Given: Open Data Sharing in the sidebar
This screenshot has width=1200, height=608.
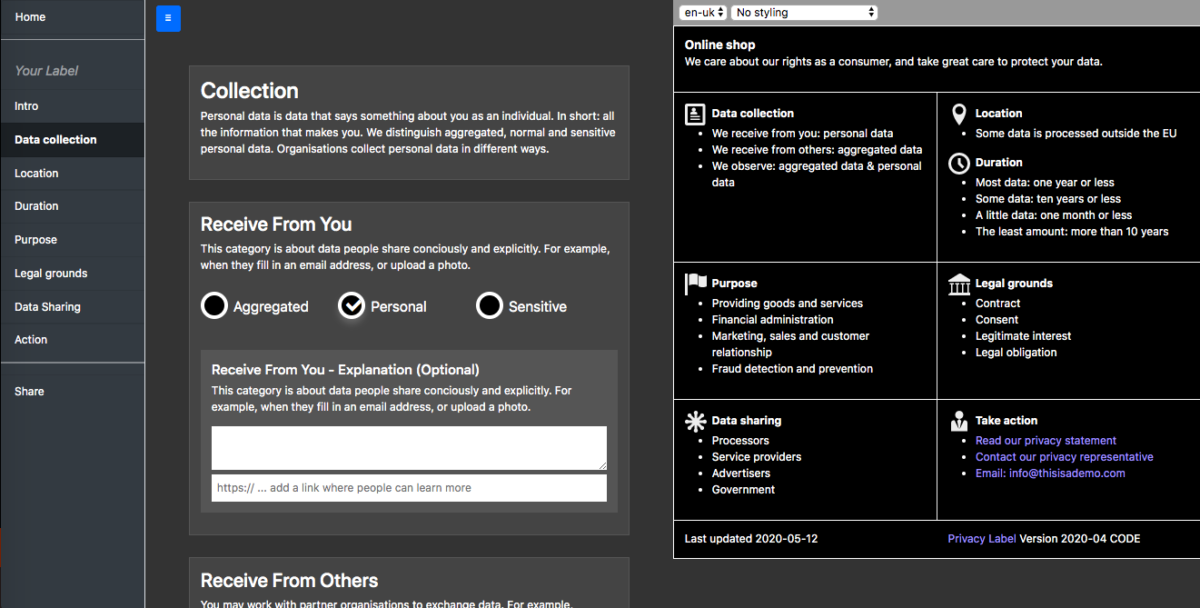Looking at the screenshot, I should 72,307.
